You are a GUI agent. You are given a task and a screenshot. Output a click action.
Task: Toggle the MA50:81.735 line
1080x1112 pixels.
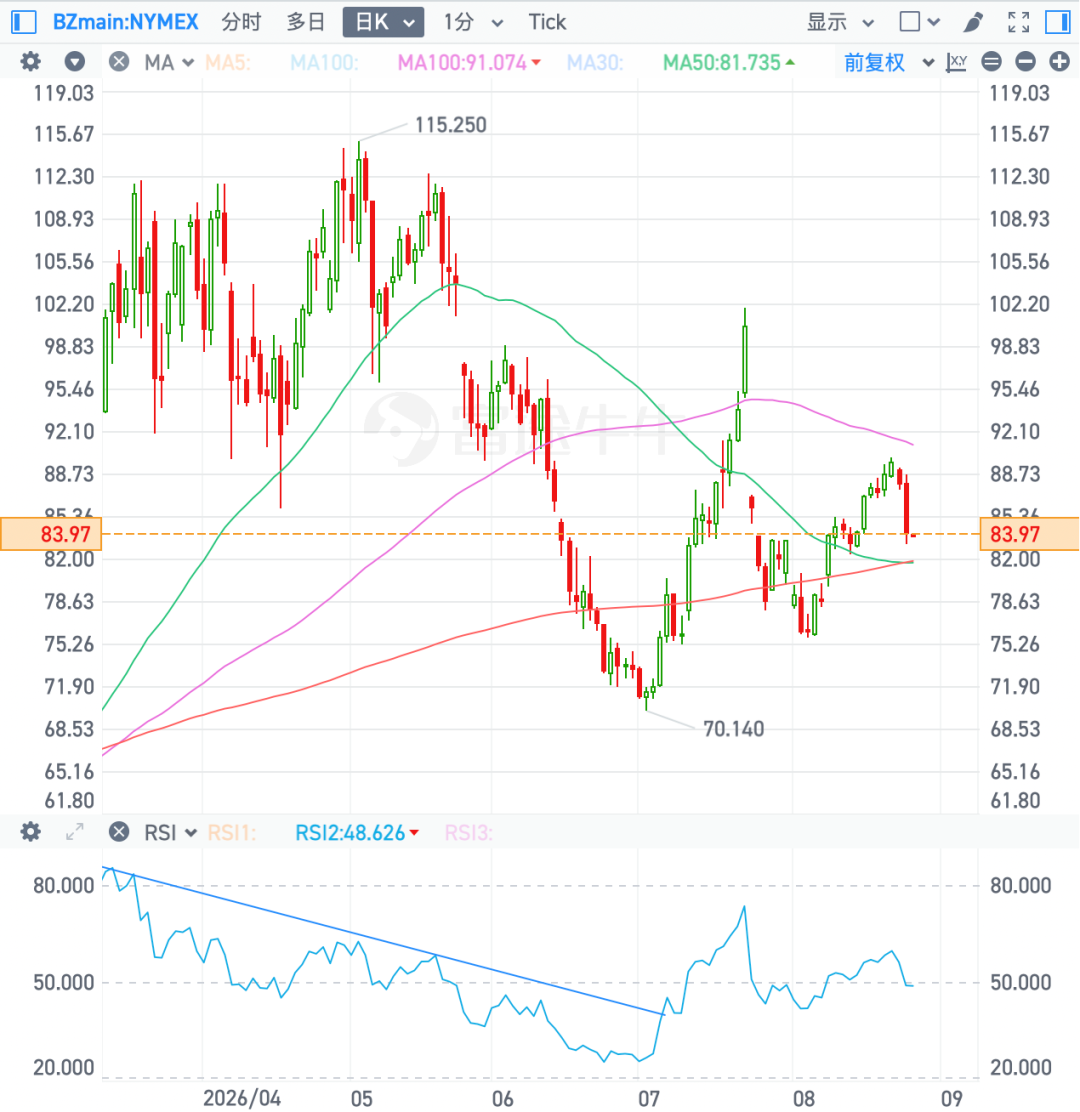click(728, 62)
